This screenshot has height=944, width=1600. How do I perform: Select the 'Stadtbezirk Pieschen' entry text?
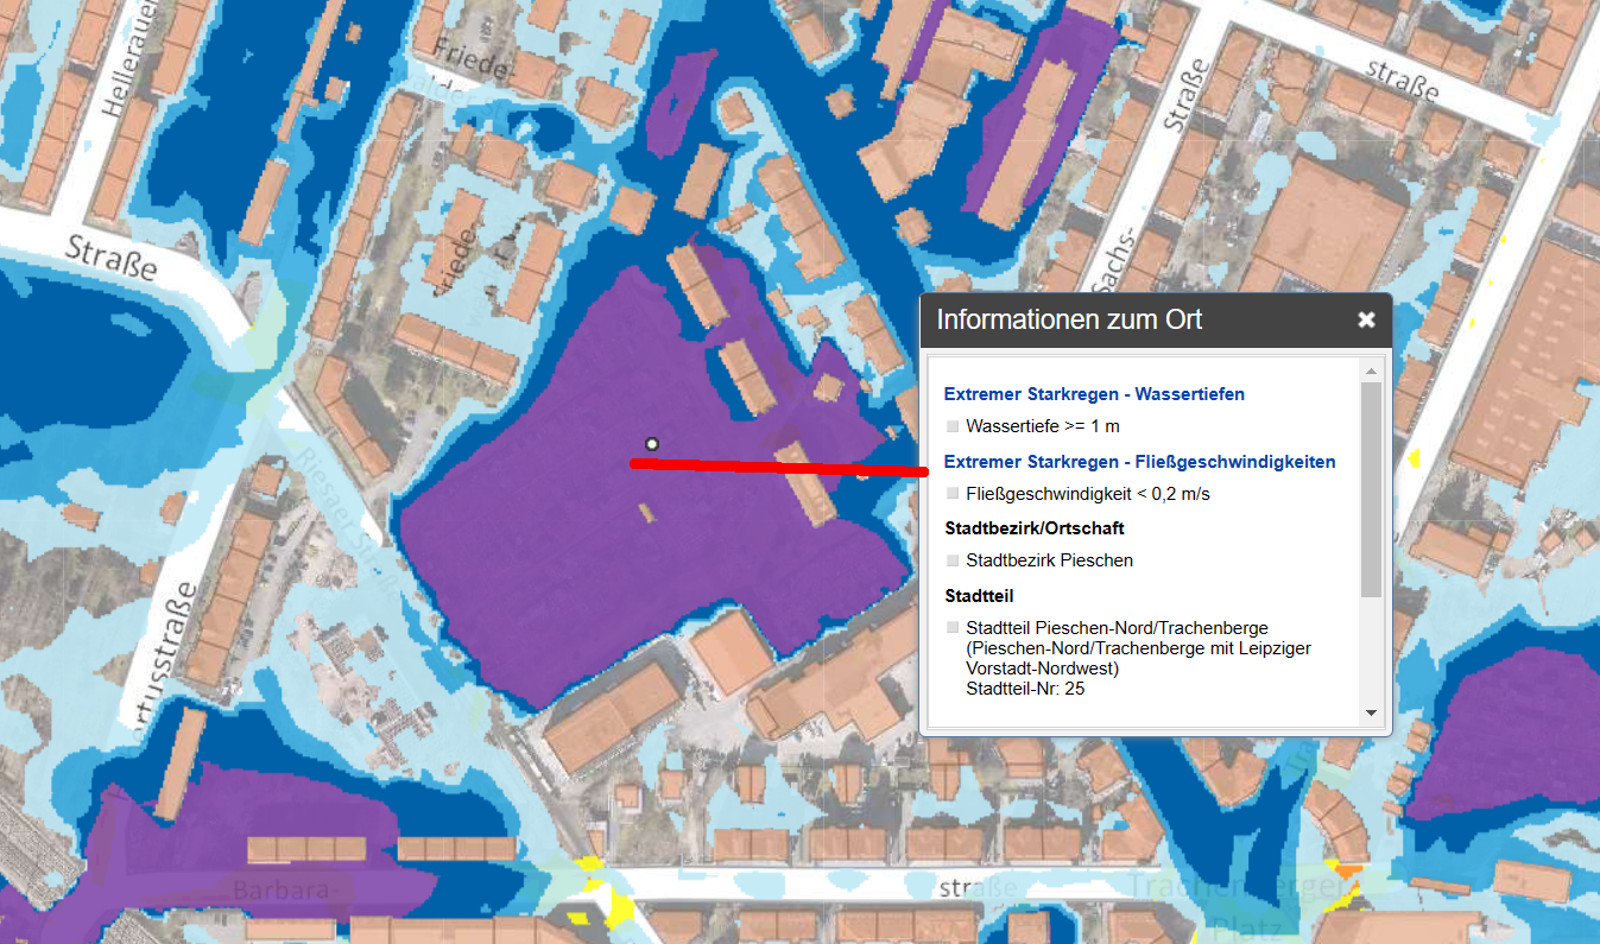tap(1048, 561)
